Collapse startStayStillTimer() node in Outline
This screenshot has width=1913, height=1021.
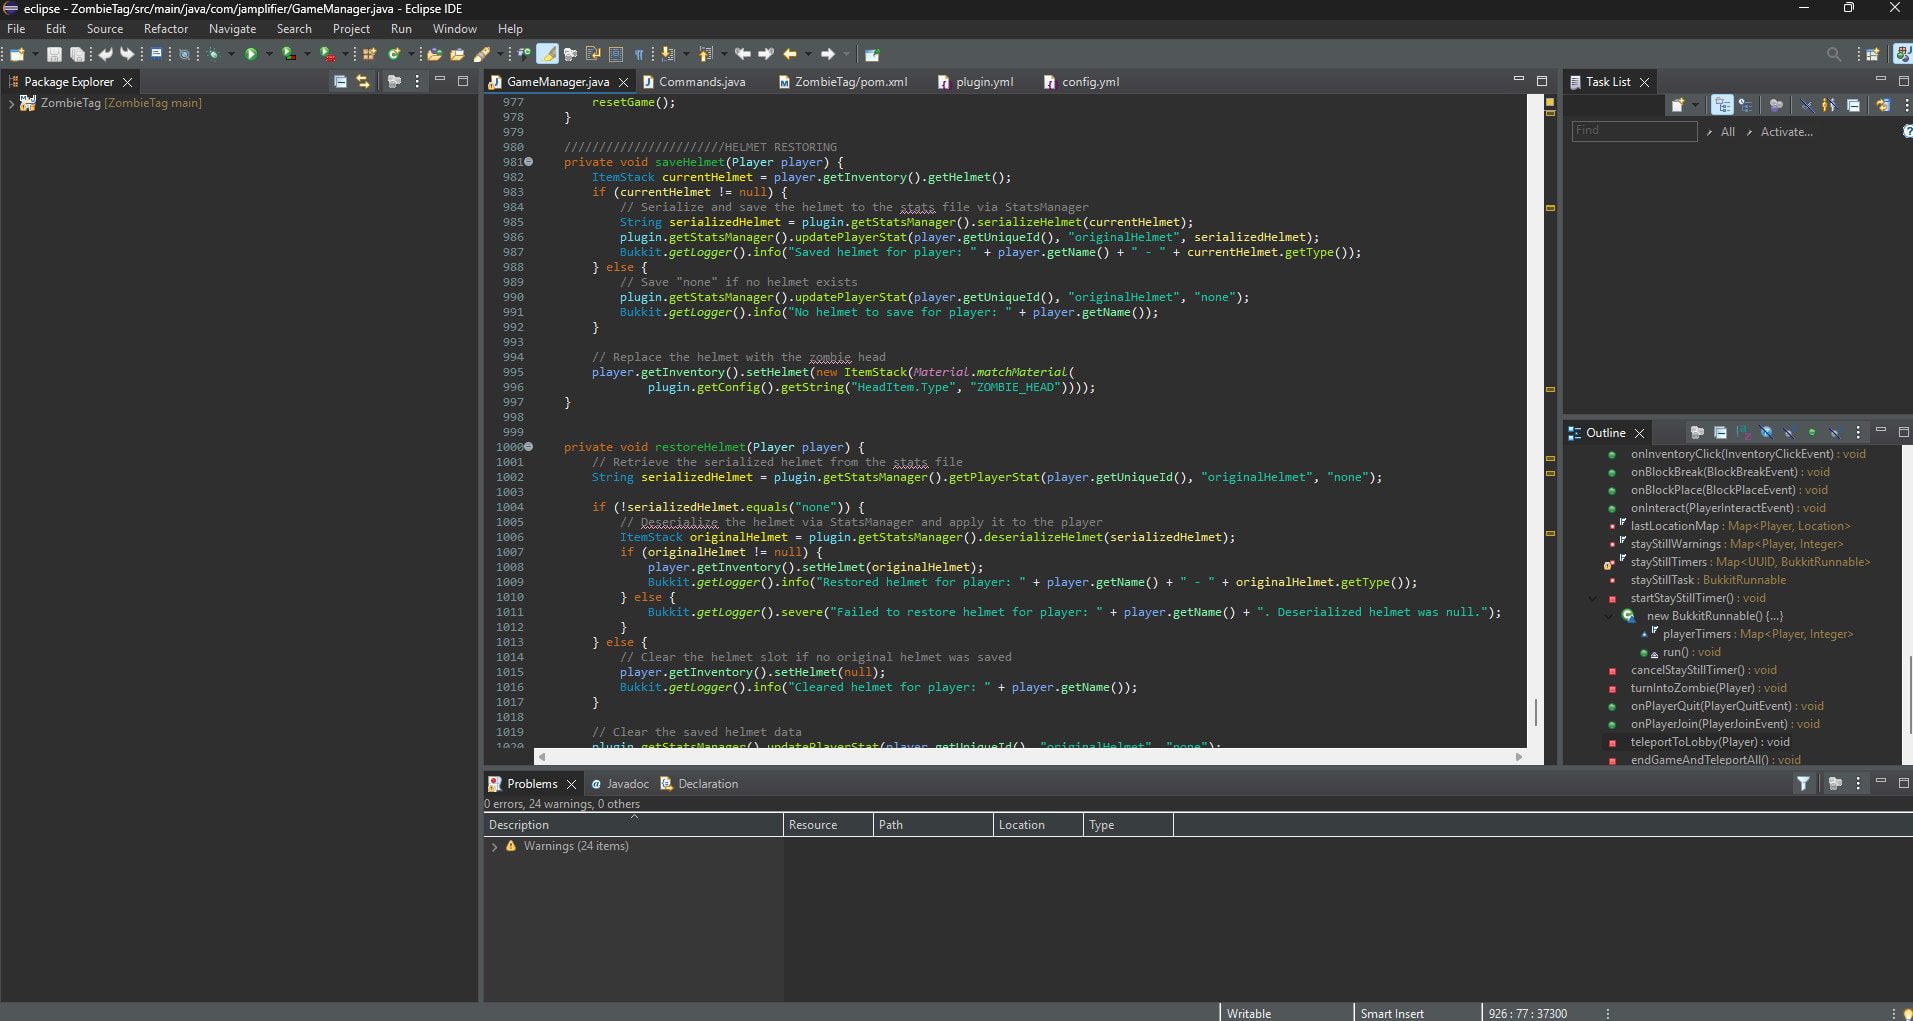[x=1593, y=599]
